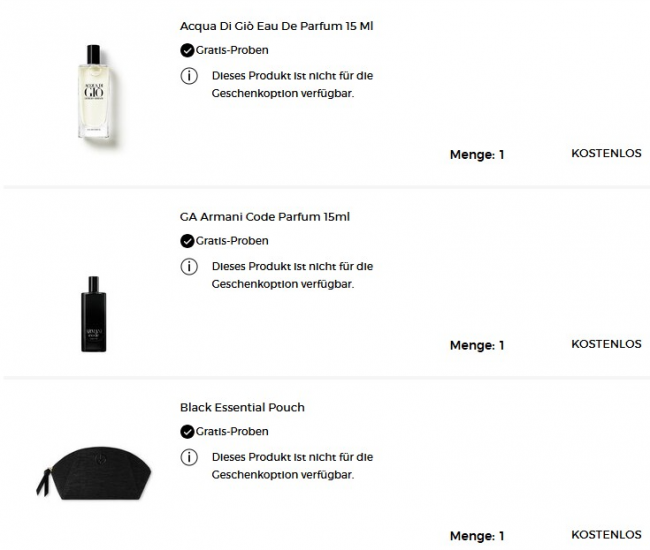This screenshot has width=650, height=550.
Task: Click the info icon for Acqua Di Giò
Action: 188,75
